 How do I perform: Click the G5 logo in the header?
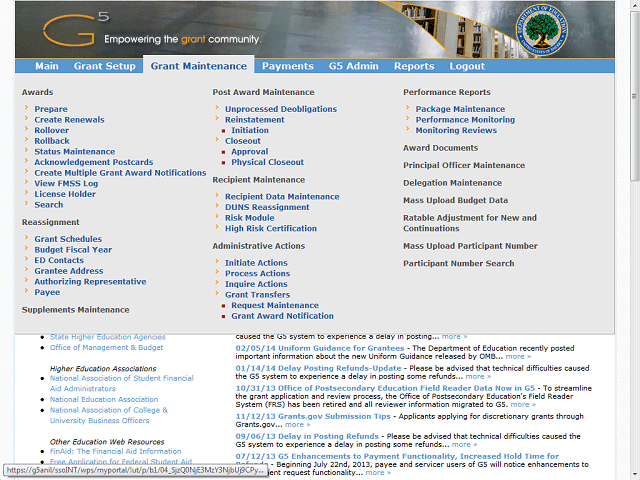(76, 29)
